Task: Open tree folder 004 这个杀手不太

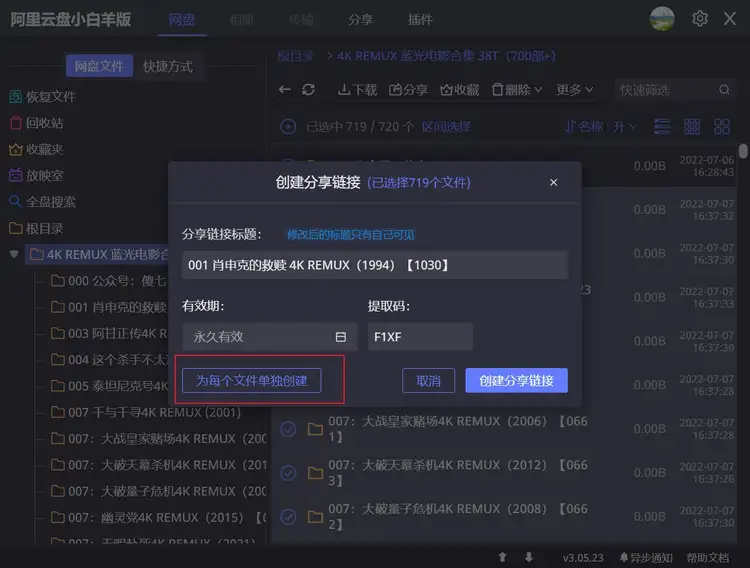Action: [109, 360]
